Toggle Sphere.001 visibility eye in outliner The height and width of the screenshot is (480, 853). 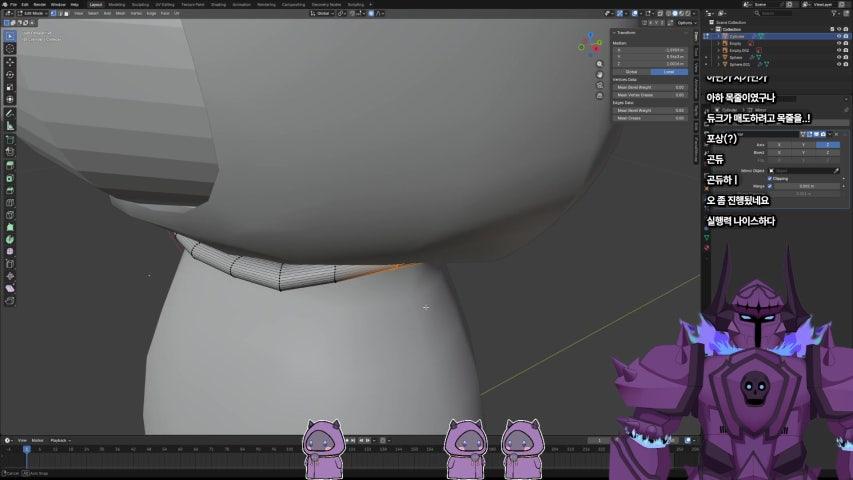click(838, 64)
